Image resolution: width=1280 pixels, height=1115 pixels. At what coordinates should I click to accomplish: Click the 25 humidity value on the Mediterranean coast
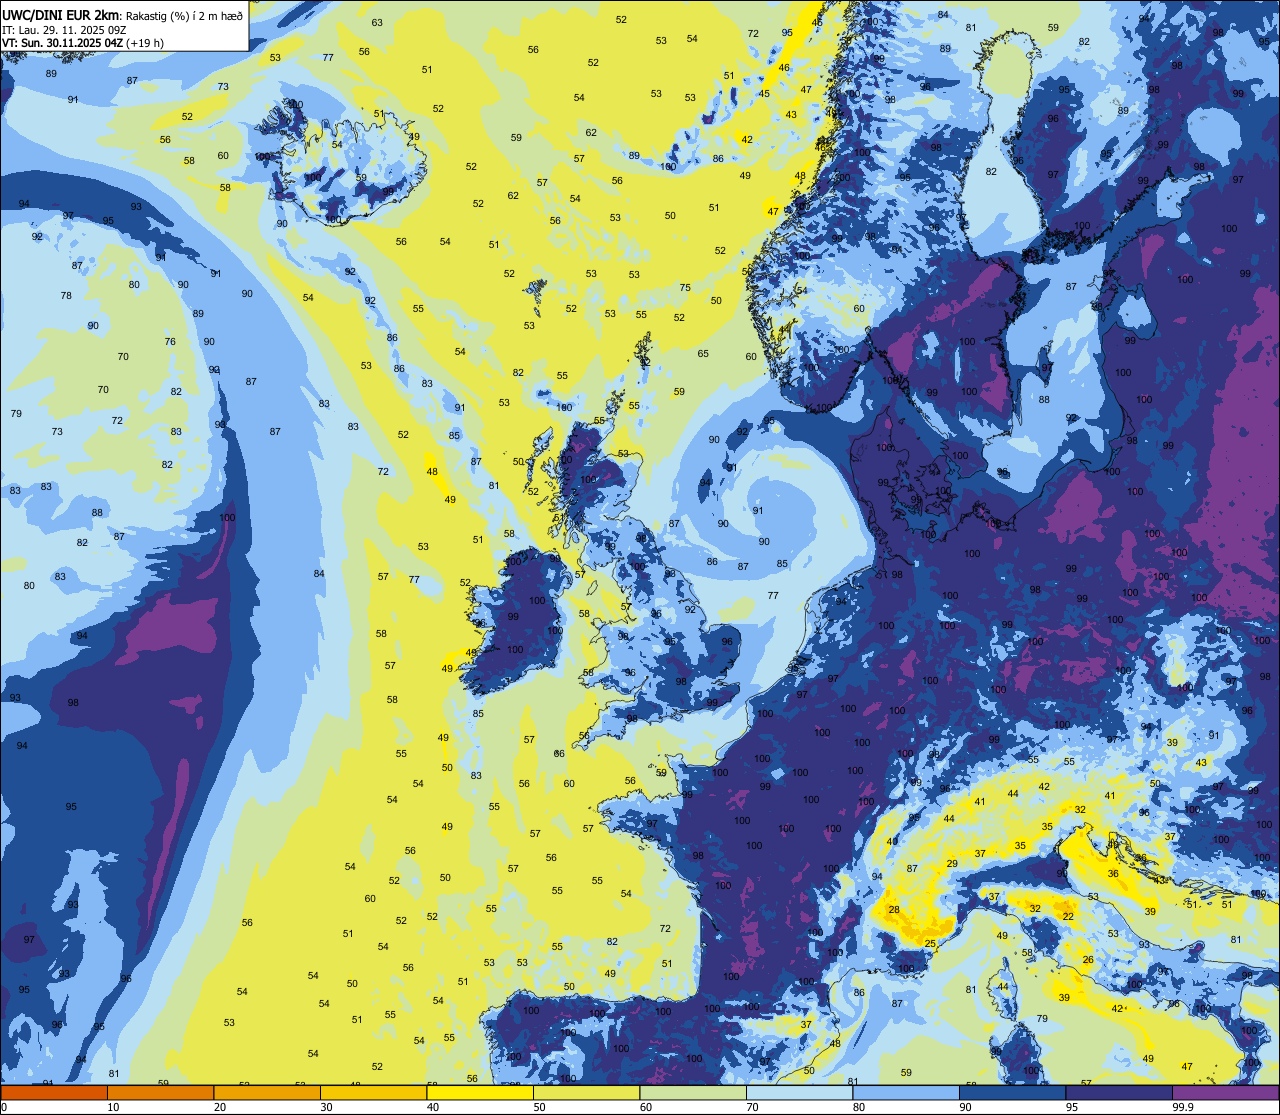tap(930, 944)
